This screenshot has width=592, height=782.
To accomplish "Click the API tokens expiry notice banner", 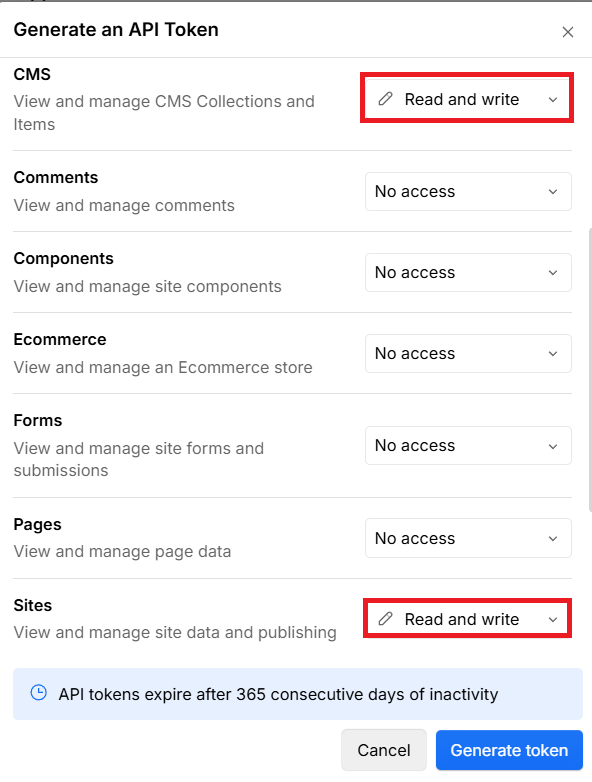I will [x=298, y=694].
